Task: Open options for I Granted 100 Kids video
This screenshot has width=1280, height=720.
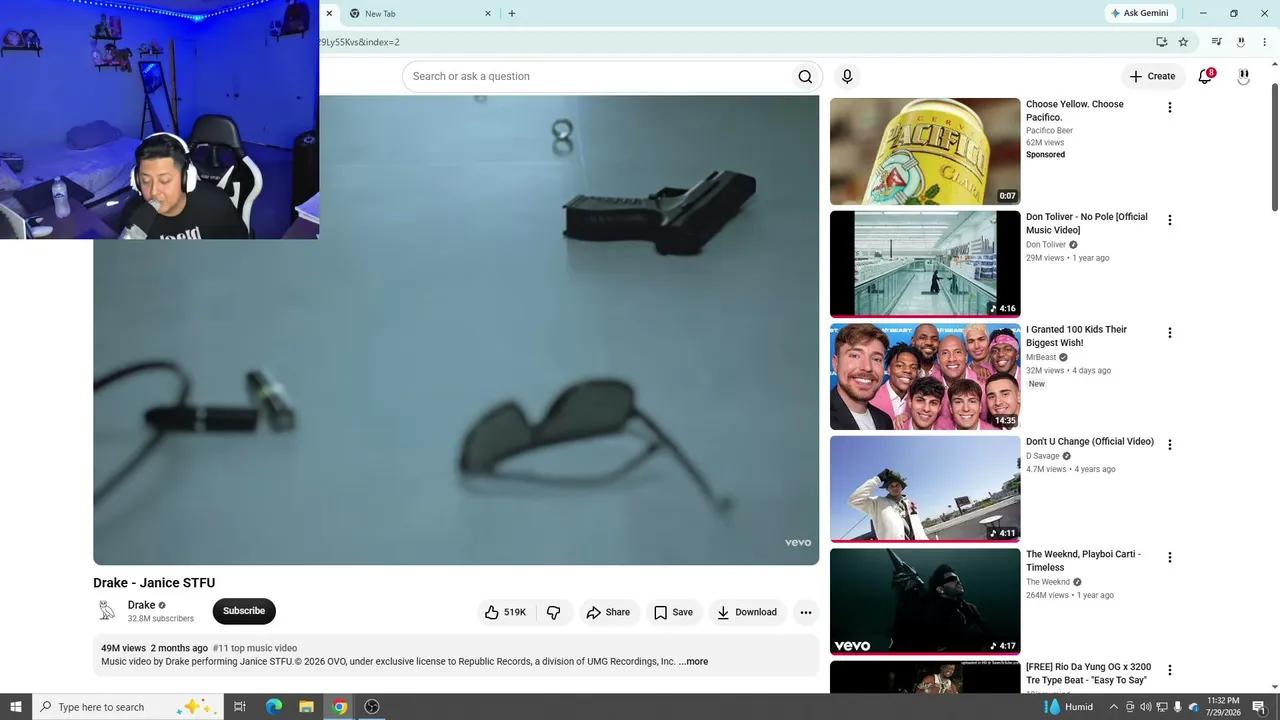Action: tap(1169, 333)
